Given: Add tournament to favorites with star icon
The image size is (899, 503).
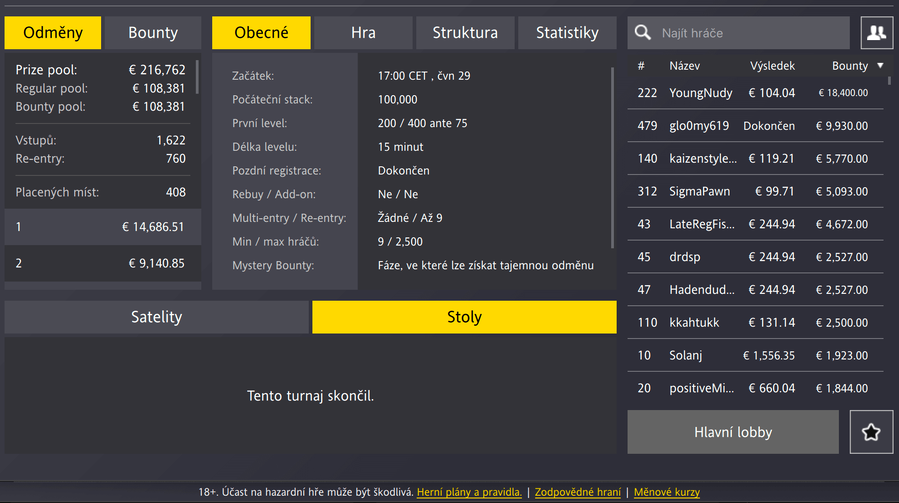Looking at the screenshot, I should [871, 432].
